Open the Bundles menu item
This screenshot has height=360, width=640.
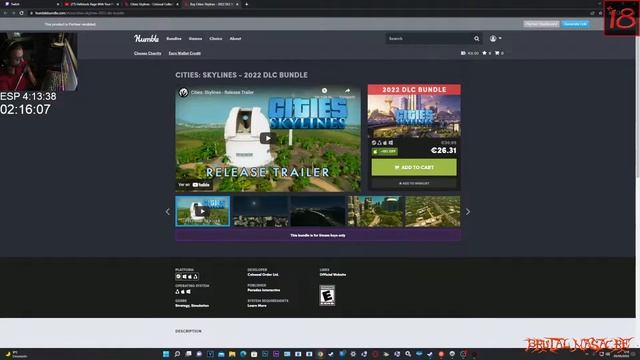pos(173,38)
